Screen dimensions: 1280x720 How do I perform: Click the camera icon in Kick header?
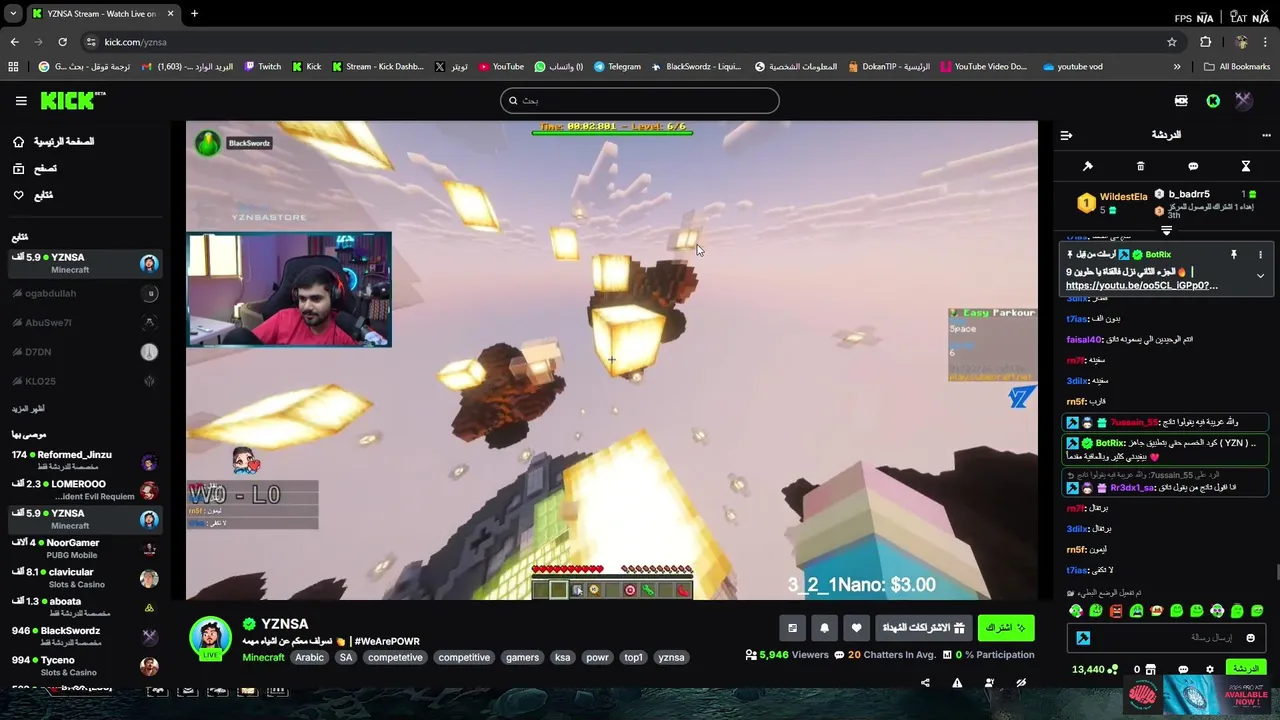1181,101
